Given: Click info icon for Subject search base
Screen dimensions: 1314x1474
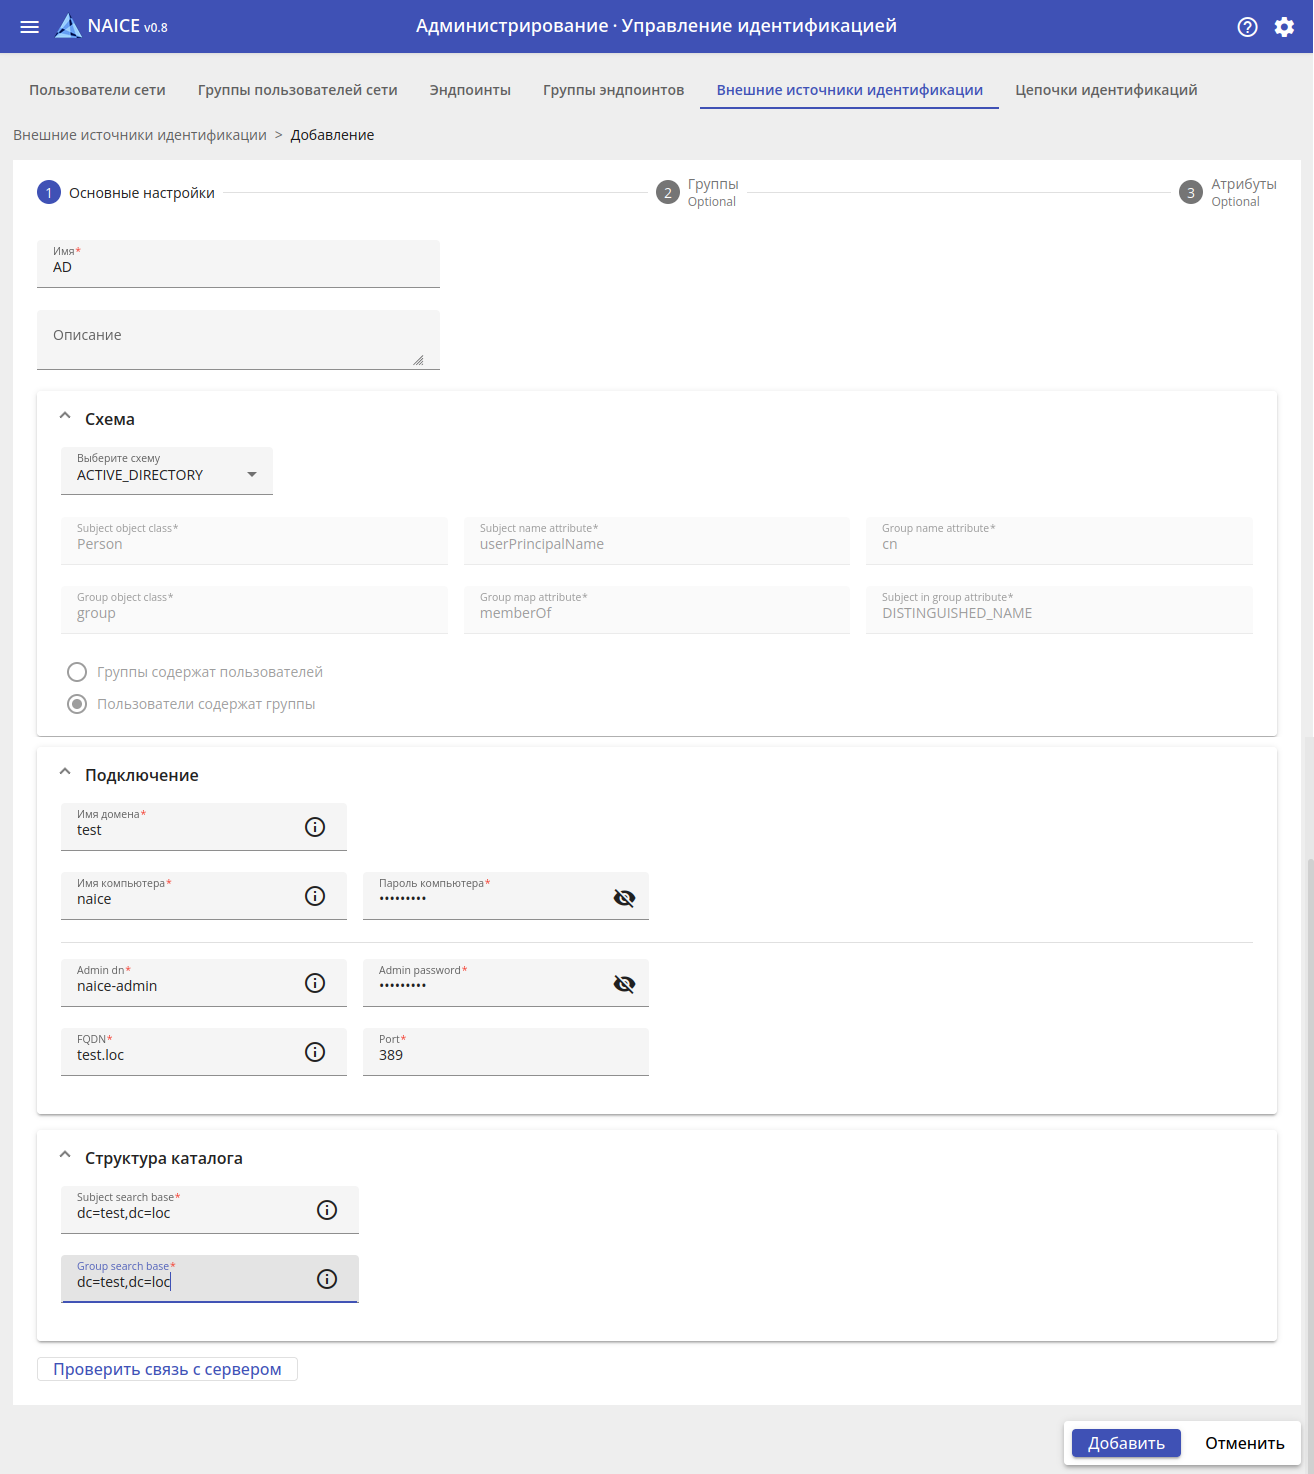Looking at the screenshot, I should click(327, 1210).
